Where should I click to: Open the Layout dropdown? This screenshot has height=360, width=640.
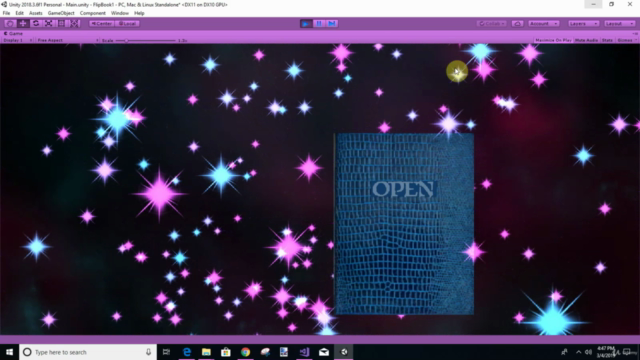619,24
